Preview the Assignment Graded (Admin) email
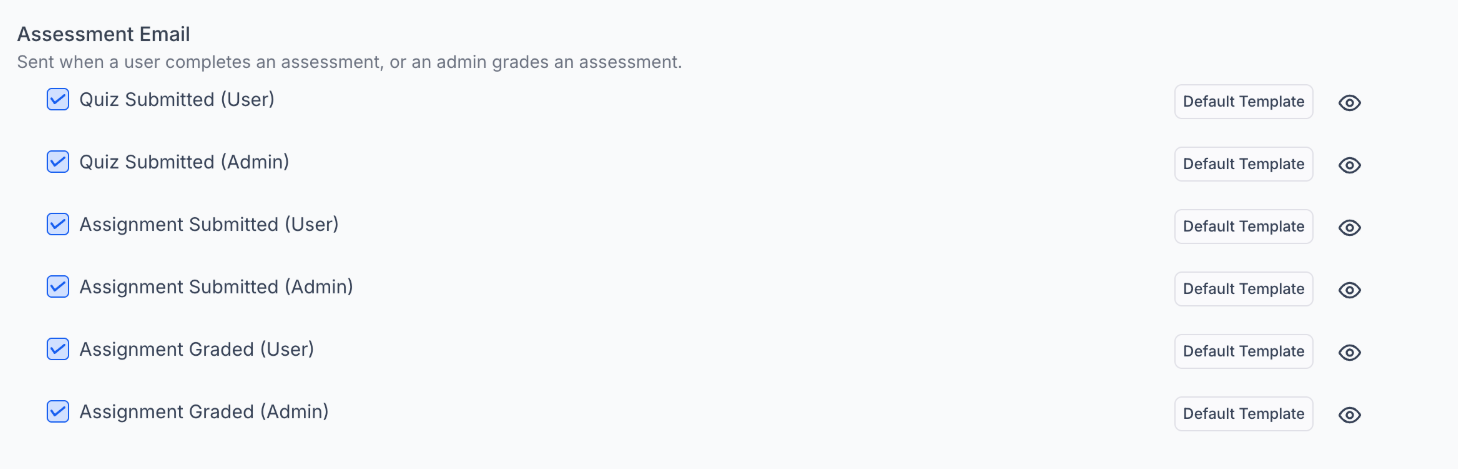Image resolution: width=1458 pixels, height=469 pixels. pos(1350,415)
